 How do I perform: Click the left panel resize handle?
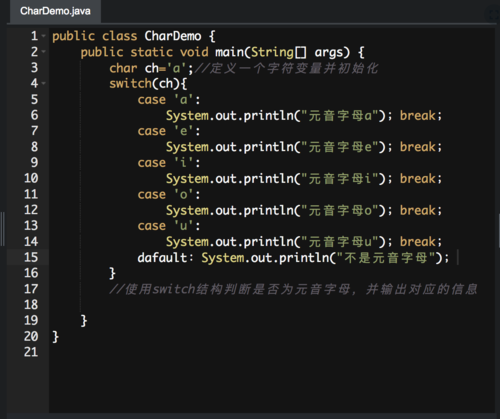3,229
